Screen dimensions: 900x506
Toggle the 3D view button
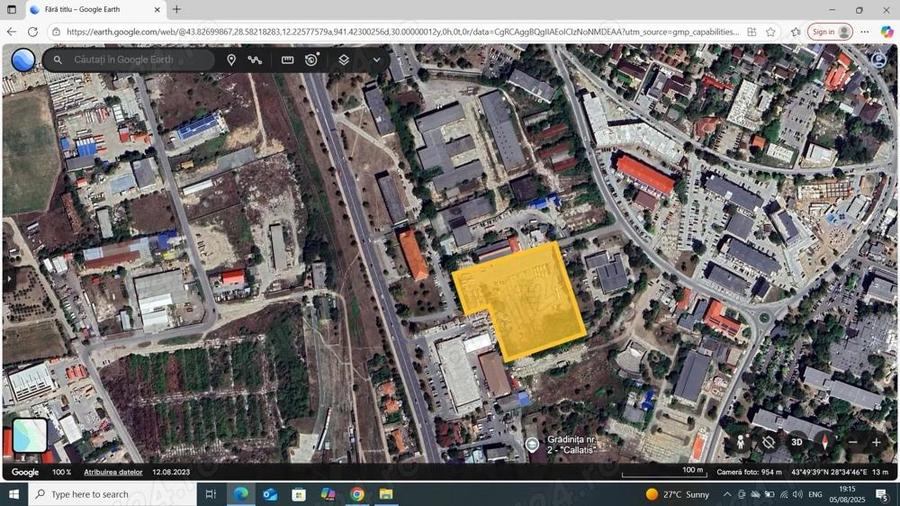tap(797, 442)
